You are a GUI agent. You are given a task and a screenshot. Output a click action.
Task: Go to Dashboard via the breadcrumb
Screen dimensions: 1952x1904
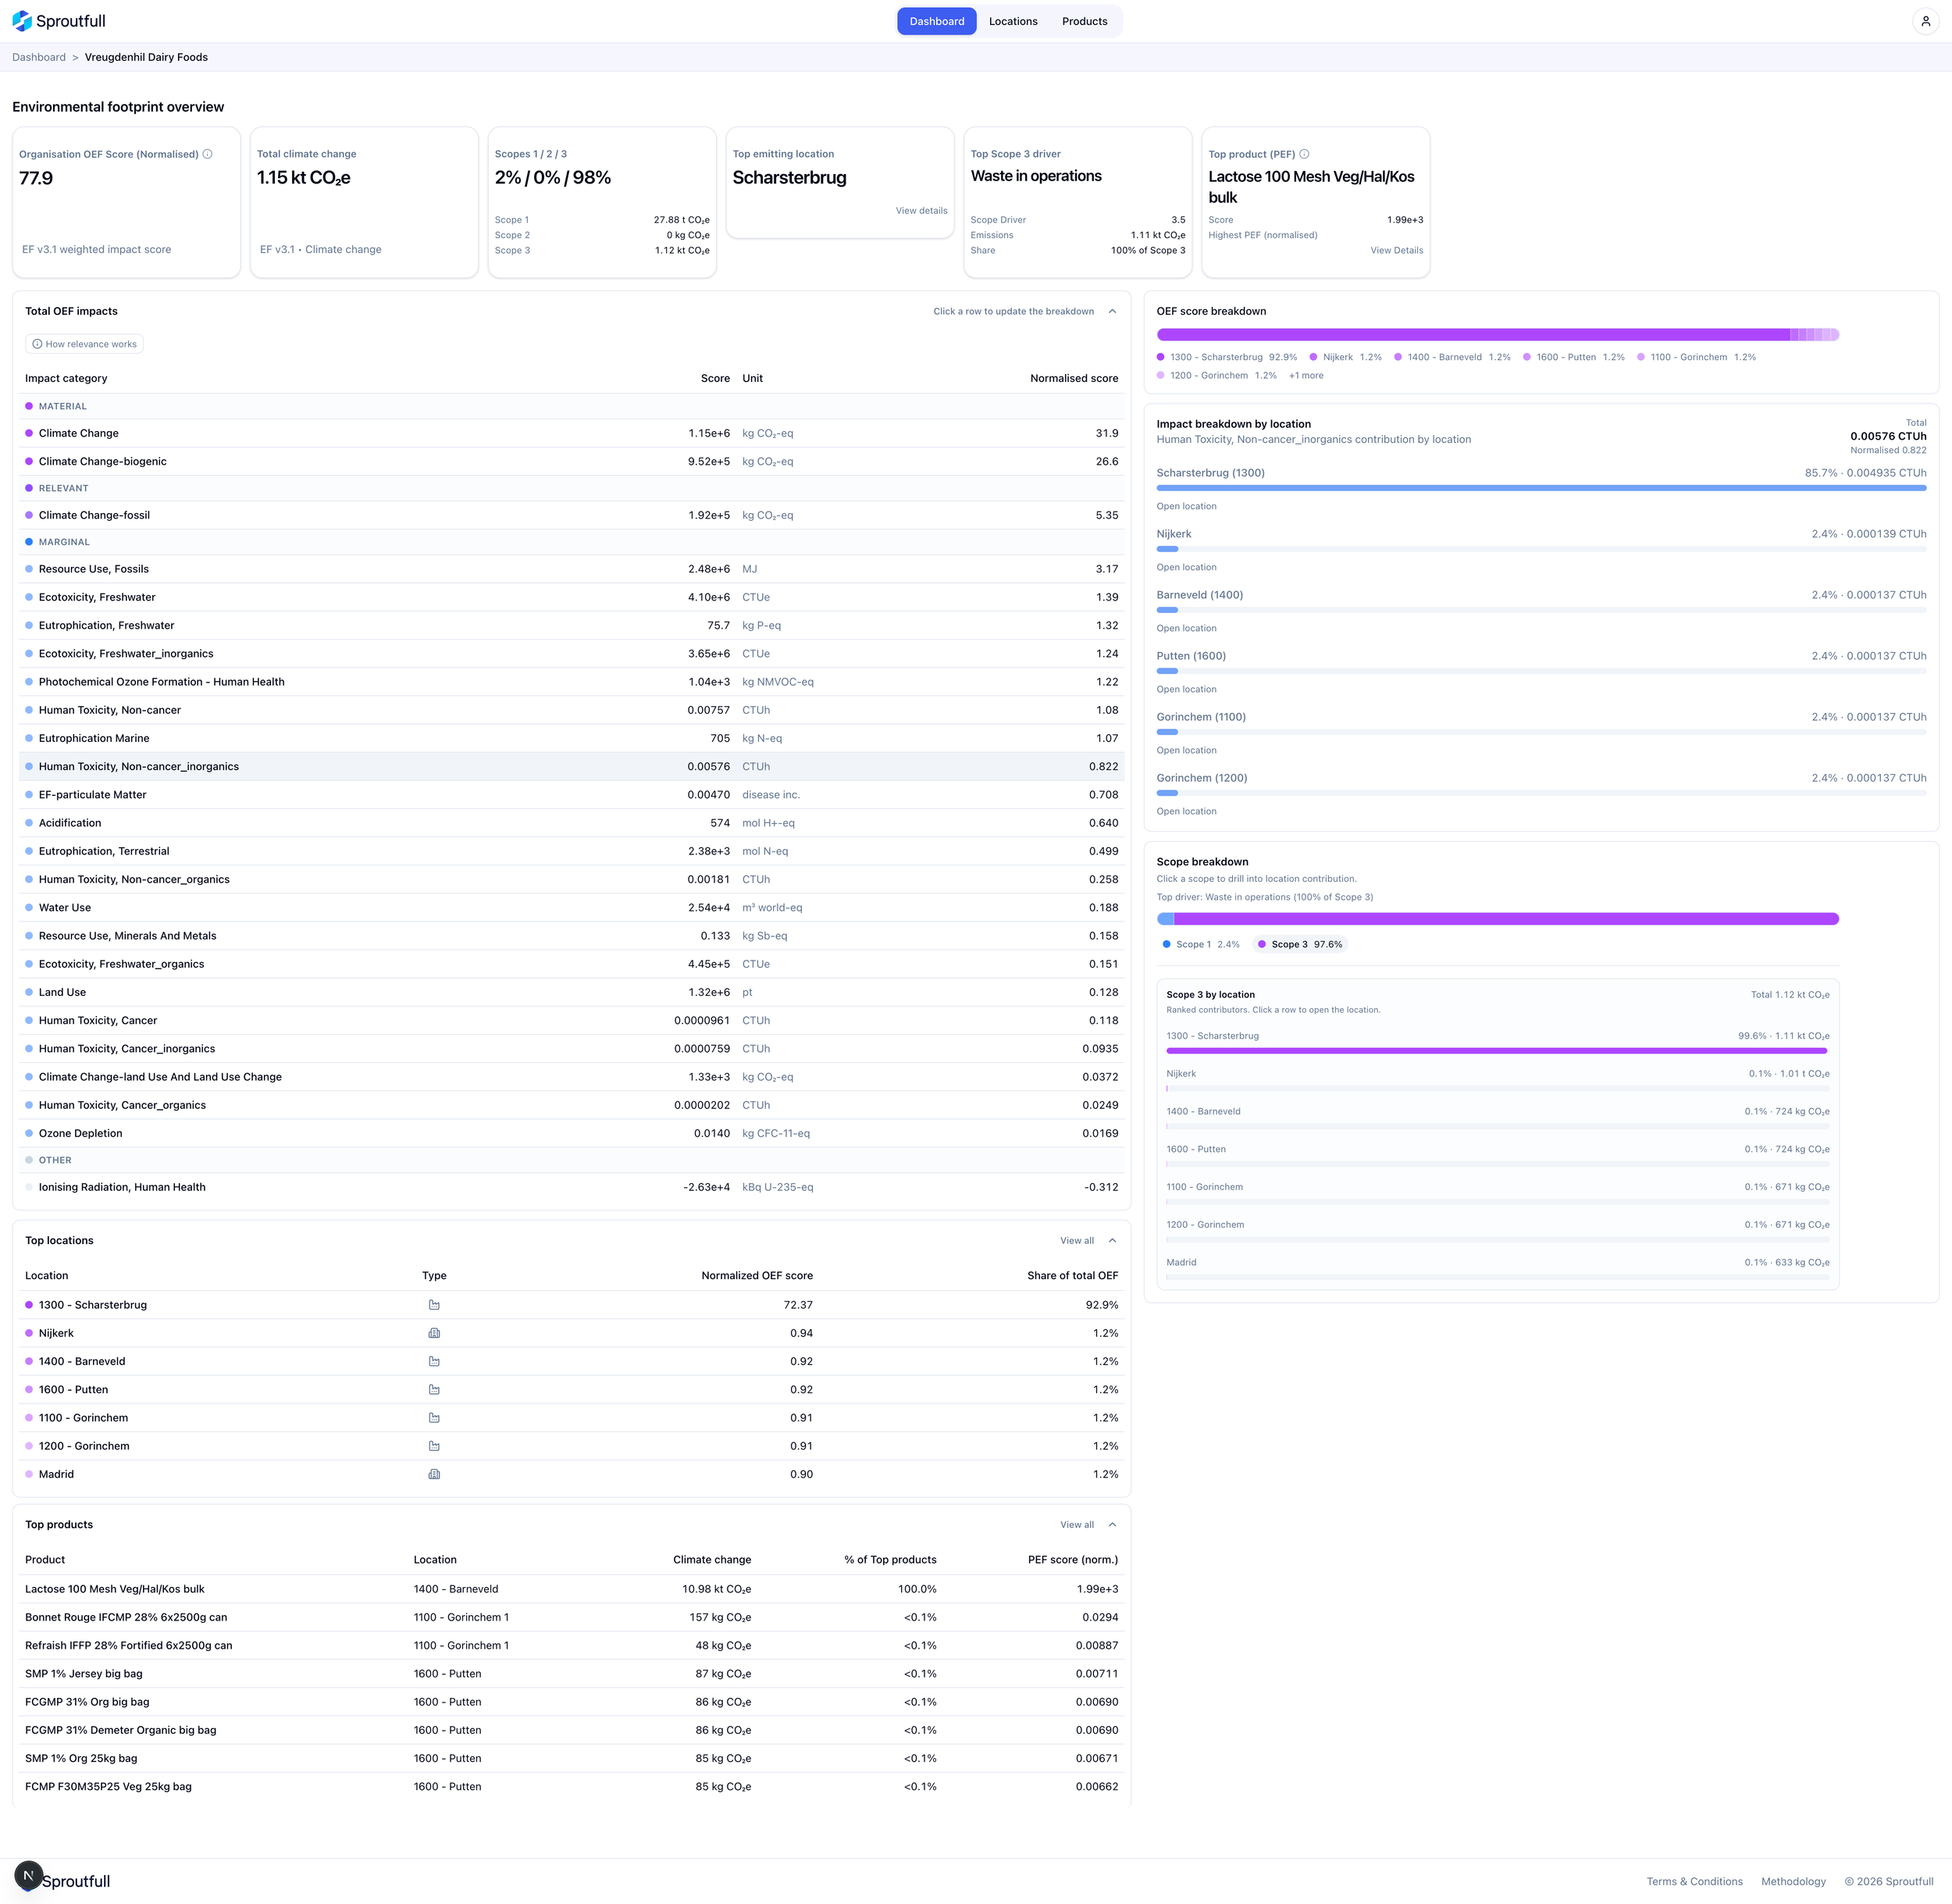[39, 57]
